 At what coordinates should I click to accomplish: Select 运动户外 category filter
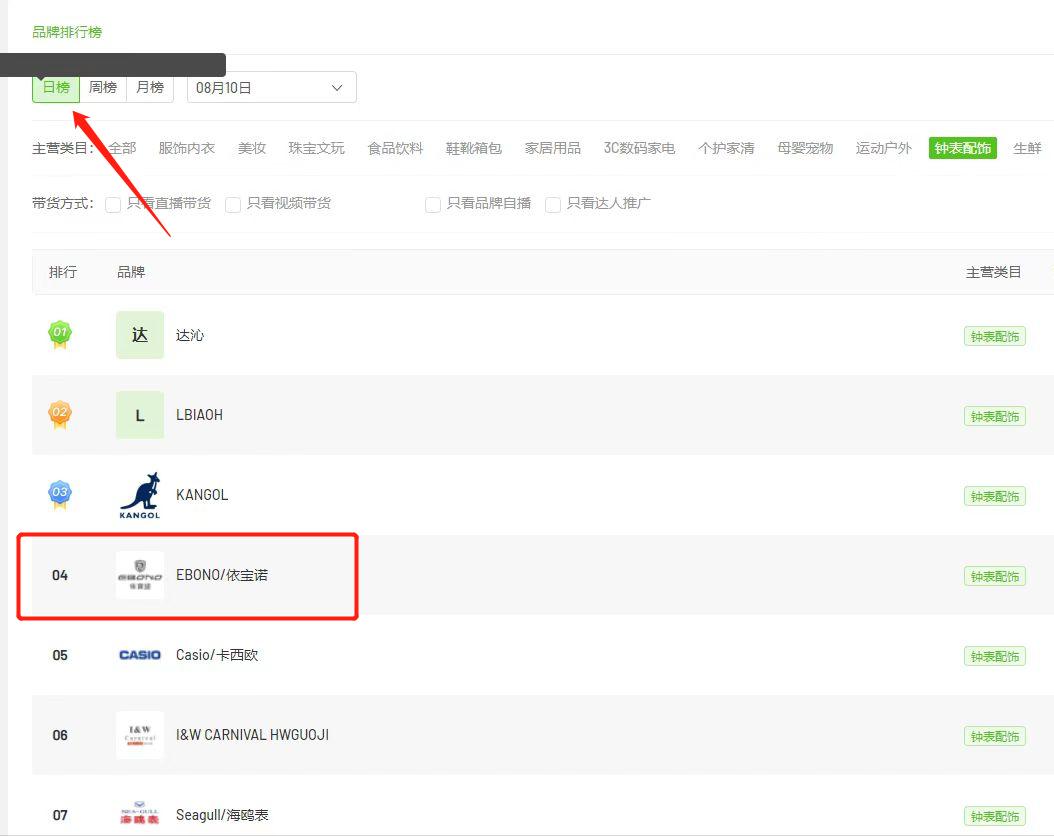pos(884,148)
